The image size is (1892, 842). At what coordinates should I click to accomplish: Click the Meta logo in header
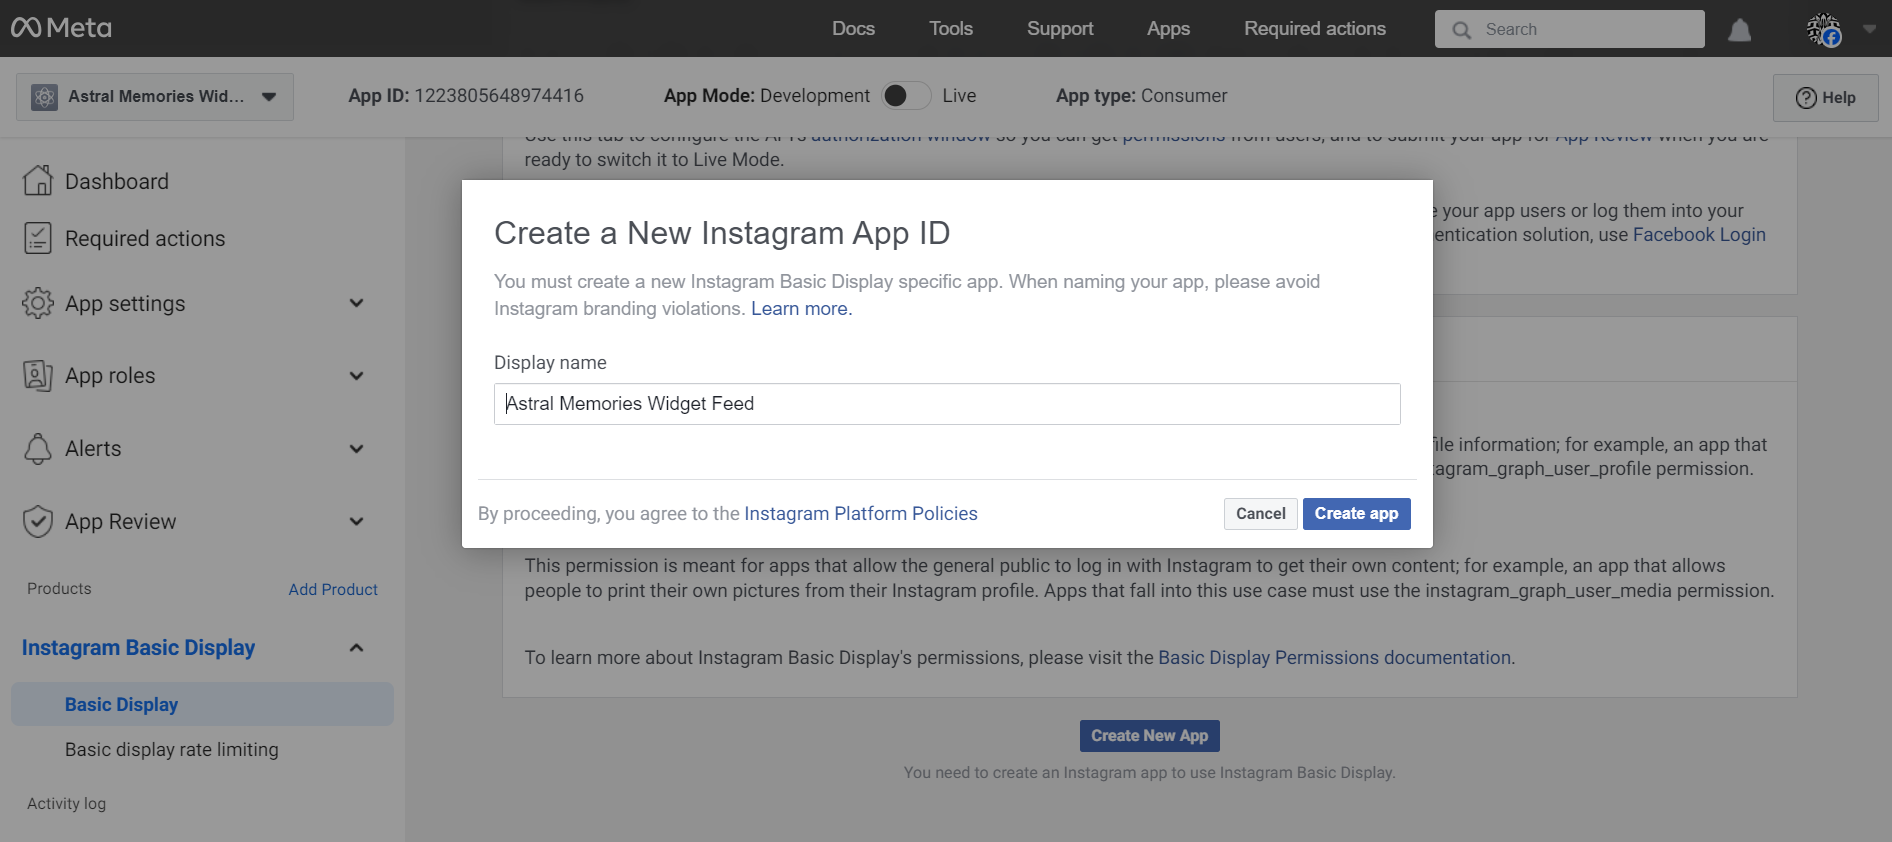(x=61, y=28)
